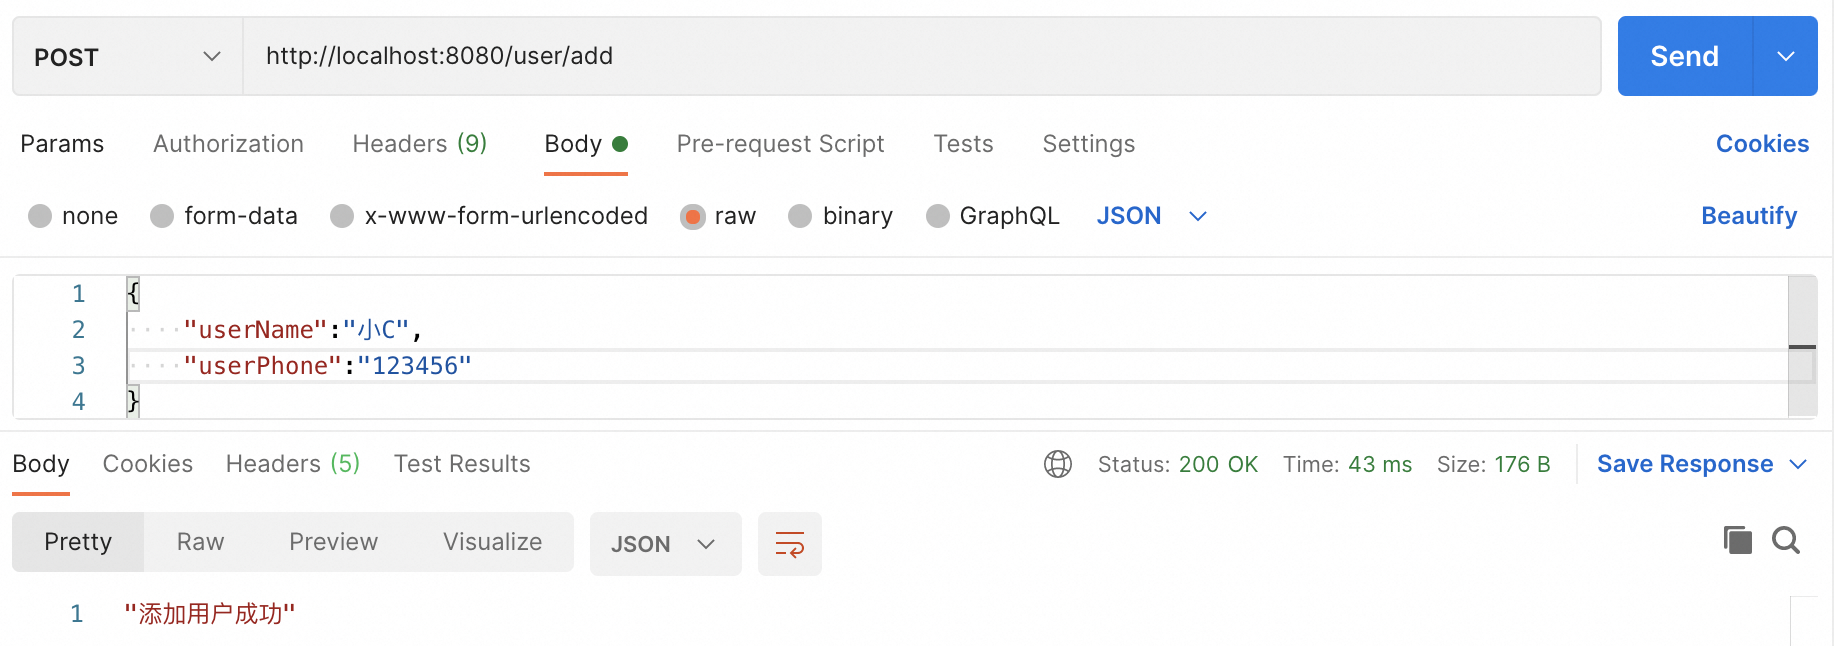Switch to the Authorization tab
Image resolution: width=1834 pixels, height=646 pixels.
coord(228,144)
